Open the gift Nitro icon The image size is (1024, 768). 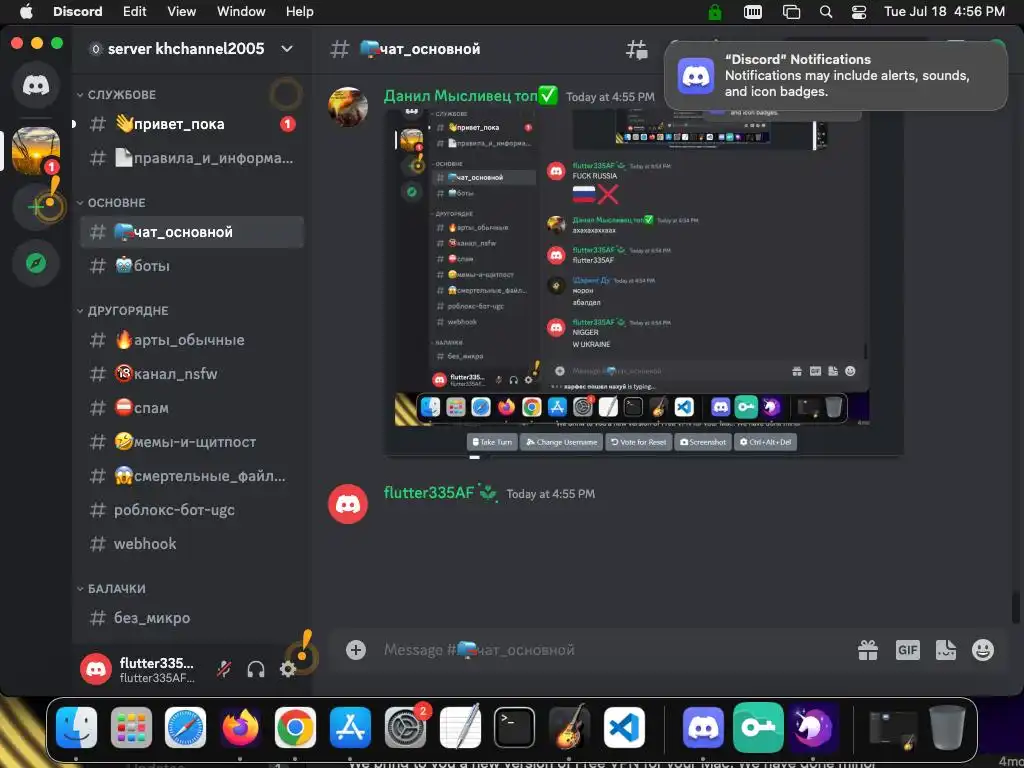pos(868,650)
